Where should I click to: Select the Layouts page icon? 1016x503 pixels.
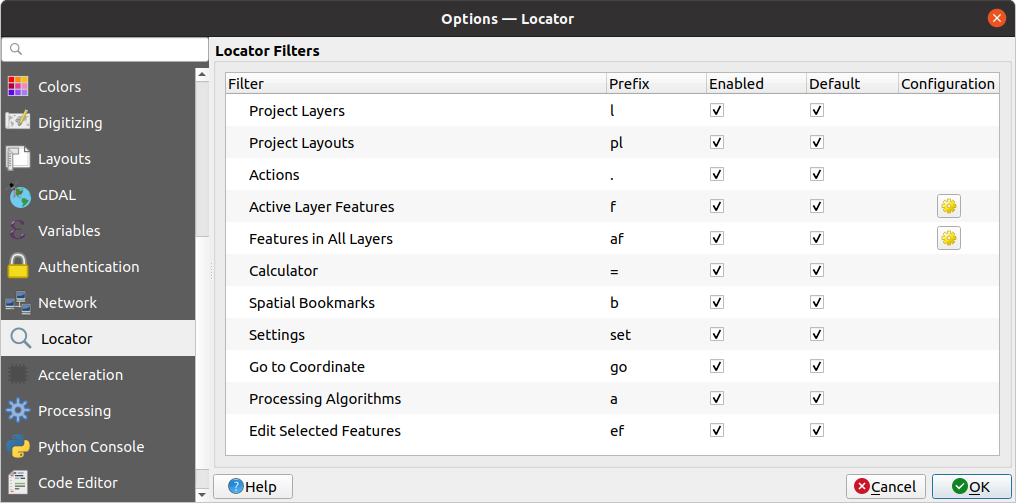click(x=18, y=159)
